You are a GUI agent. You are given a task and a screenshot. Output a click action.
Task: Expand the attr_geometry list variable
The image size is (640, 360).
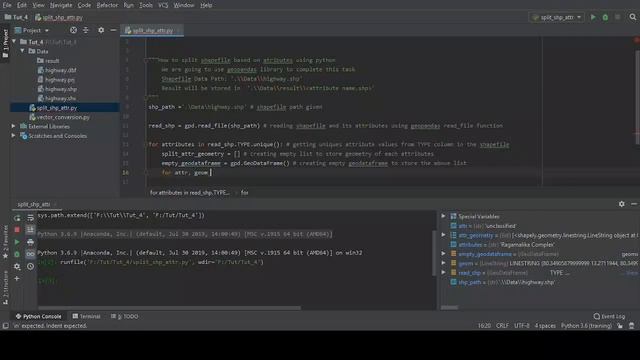point(444,235)
